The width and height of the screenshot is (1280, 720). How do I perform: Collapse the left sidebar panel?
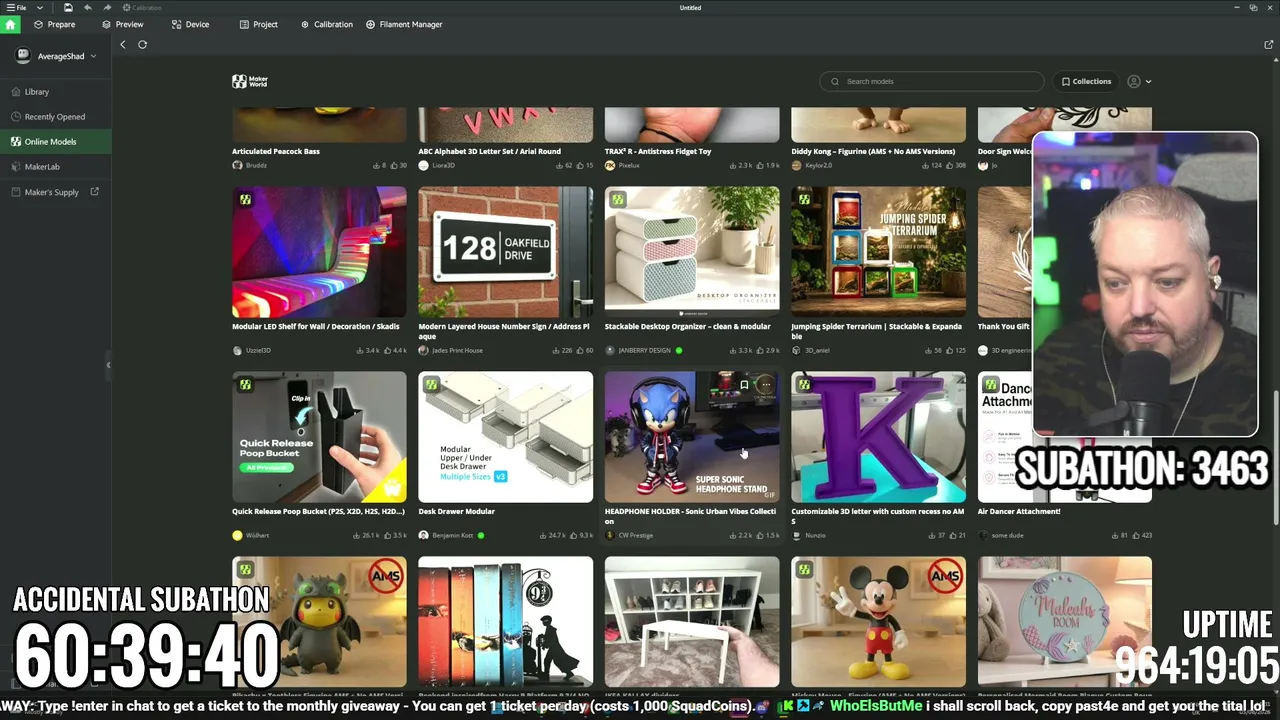[108, 365]
